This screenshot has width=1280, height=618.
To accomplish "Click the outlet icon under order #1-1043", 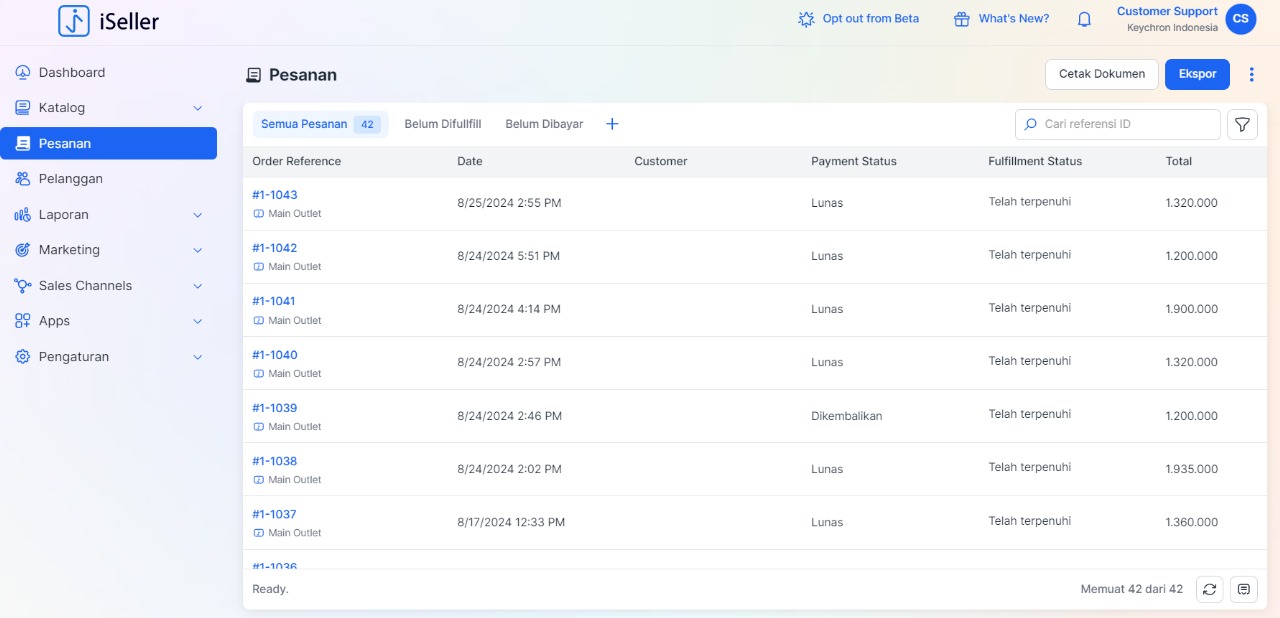I will 258,214.
